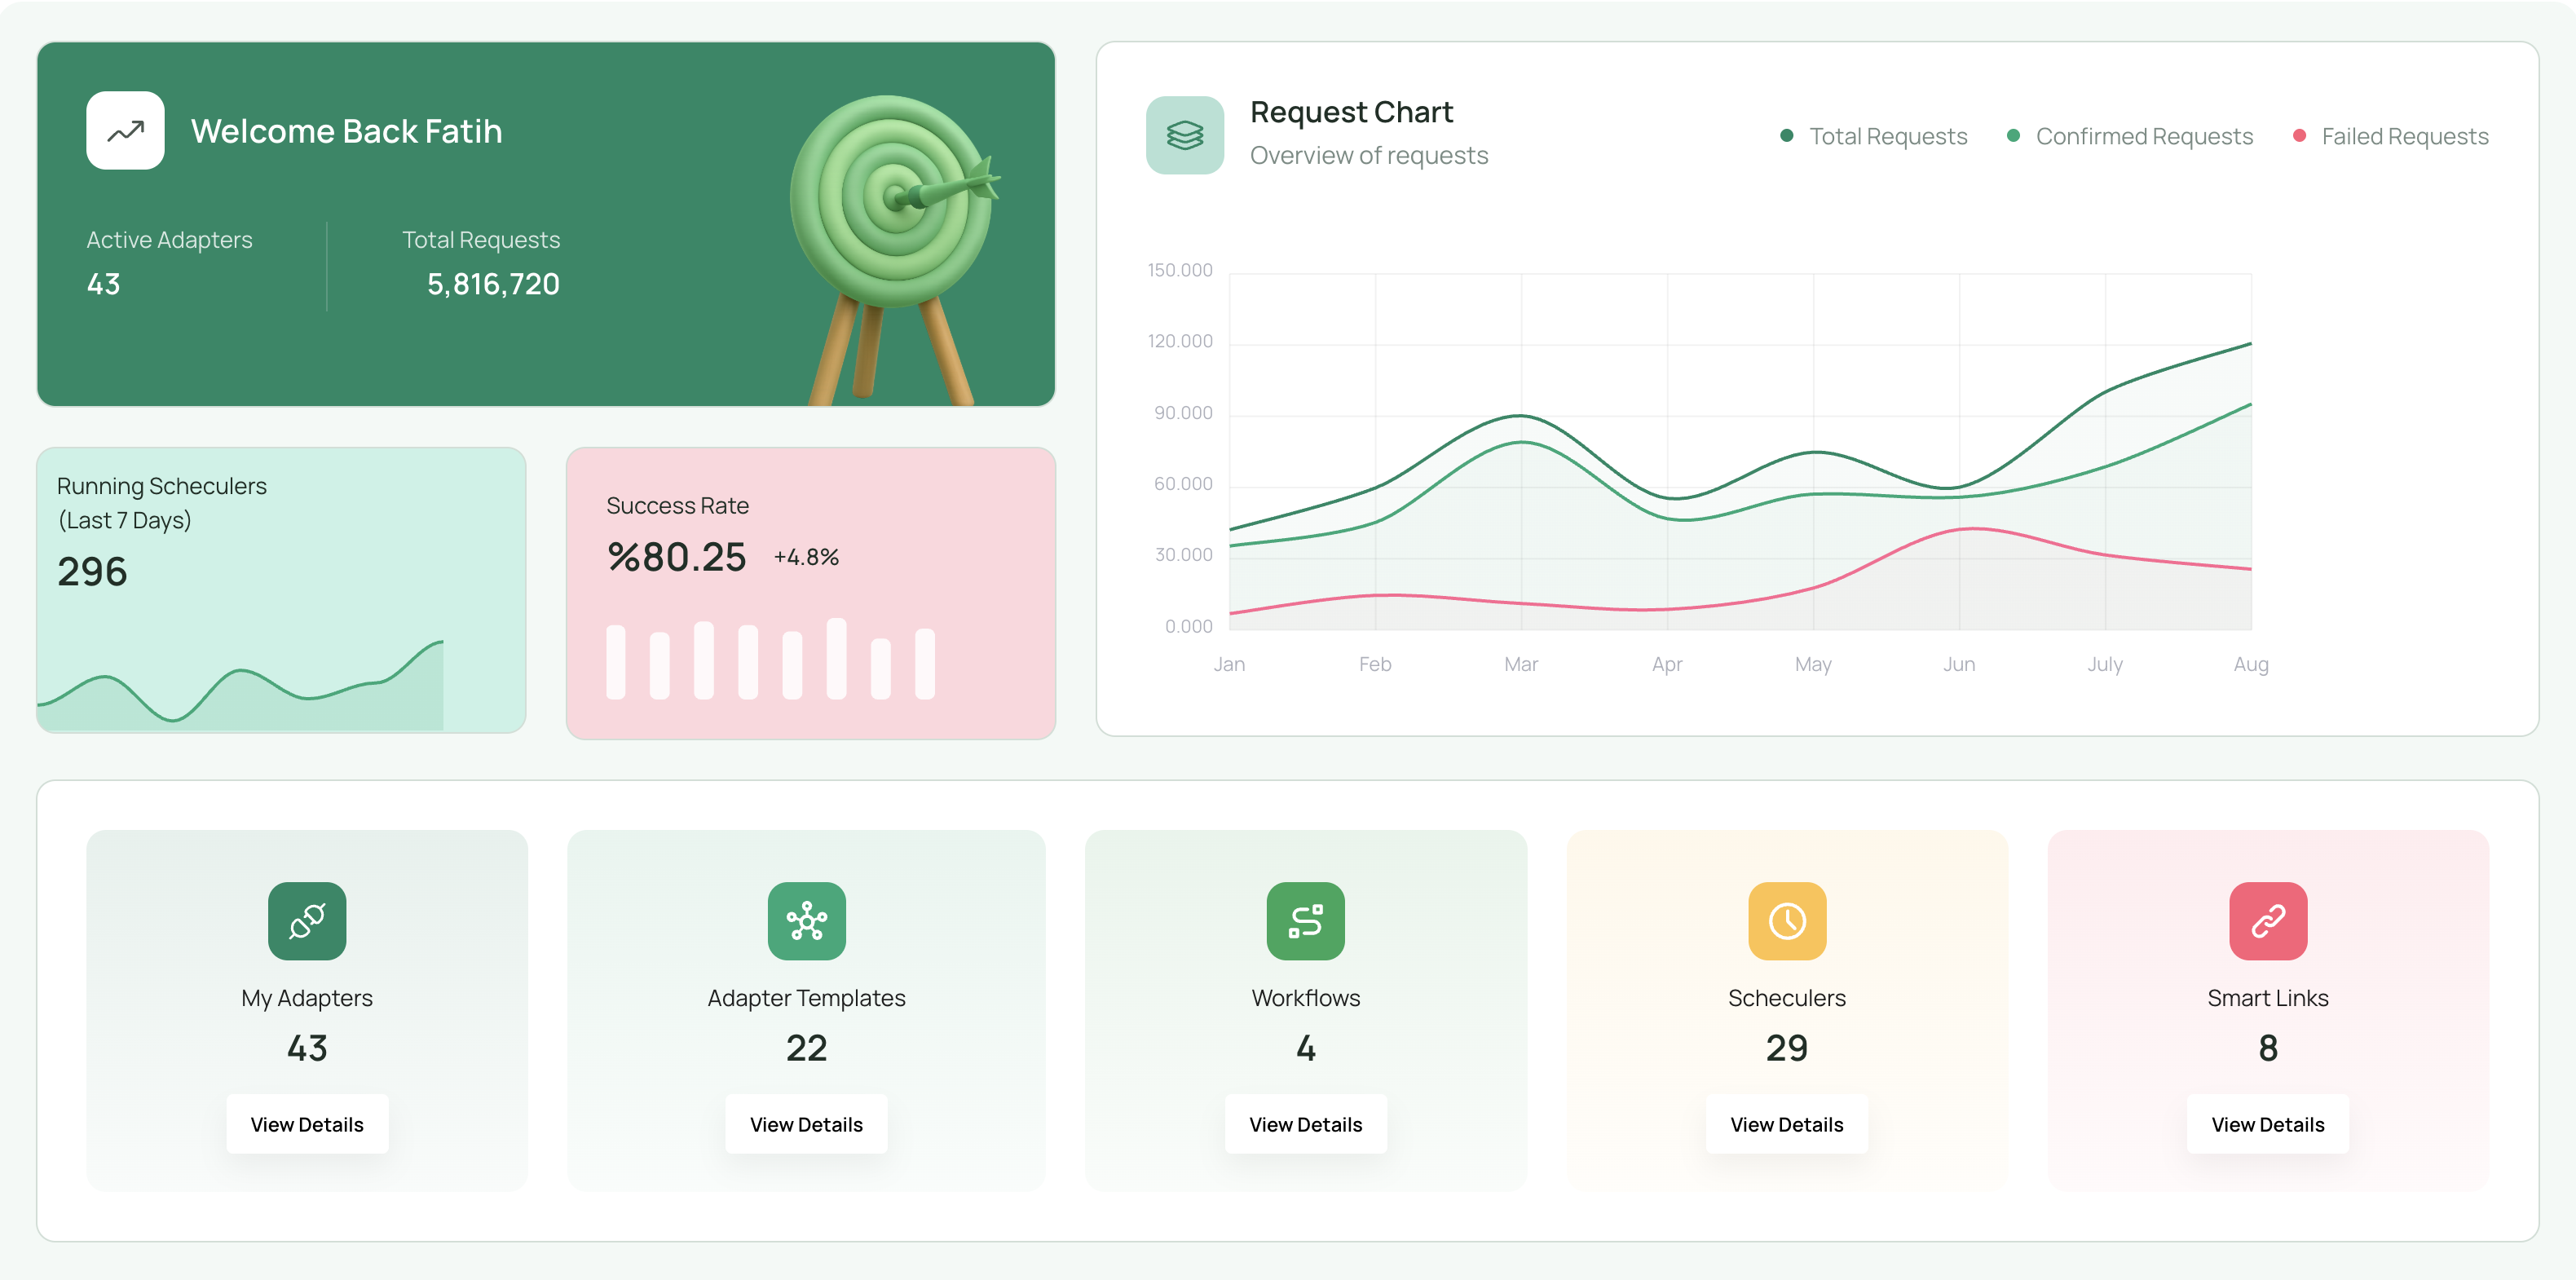Click the Total Requests value 5,816,720
Viewport: 2576px width, 1280px height.
point(493,284)
